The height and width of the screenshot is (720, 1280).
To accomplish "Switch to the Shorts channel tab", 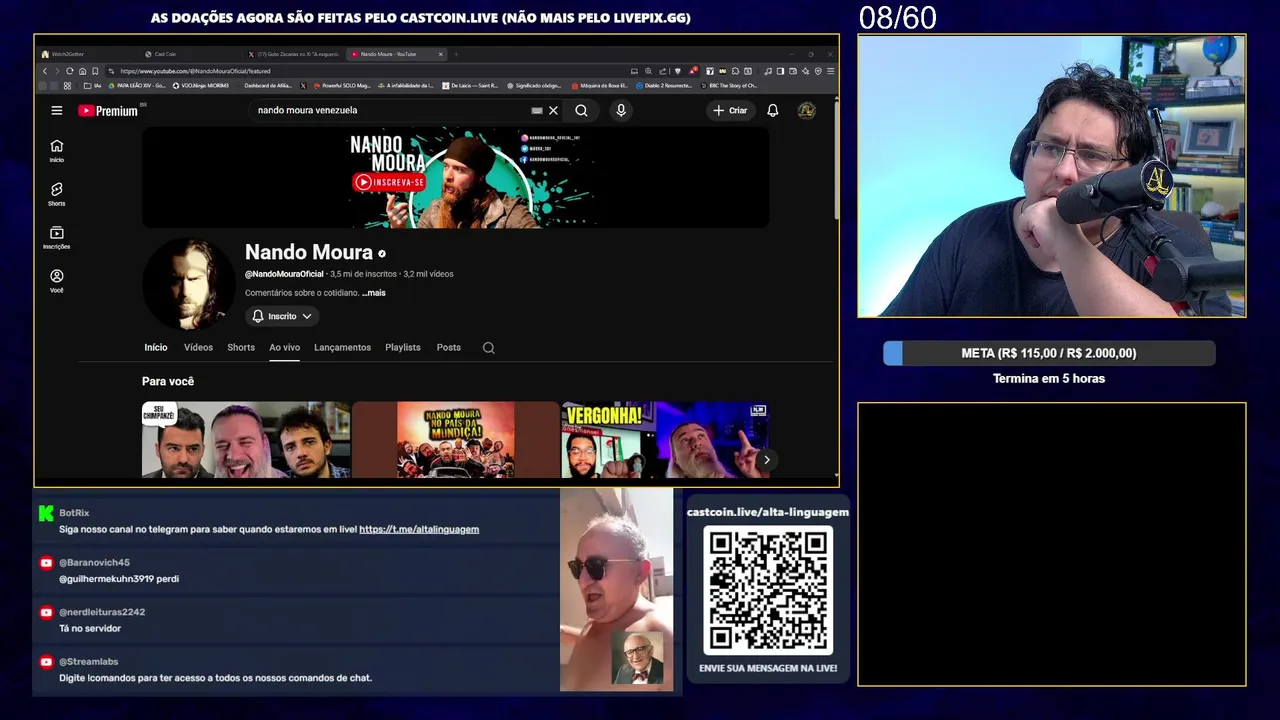I will pyautogui.click(x=241, y=348).
